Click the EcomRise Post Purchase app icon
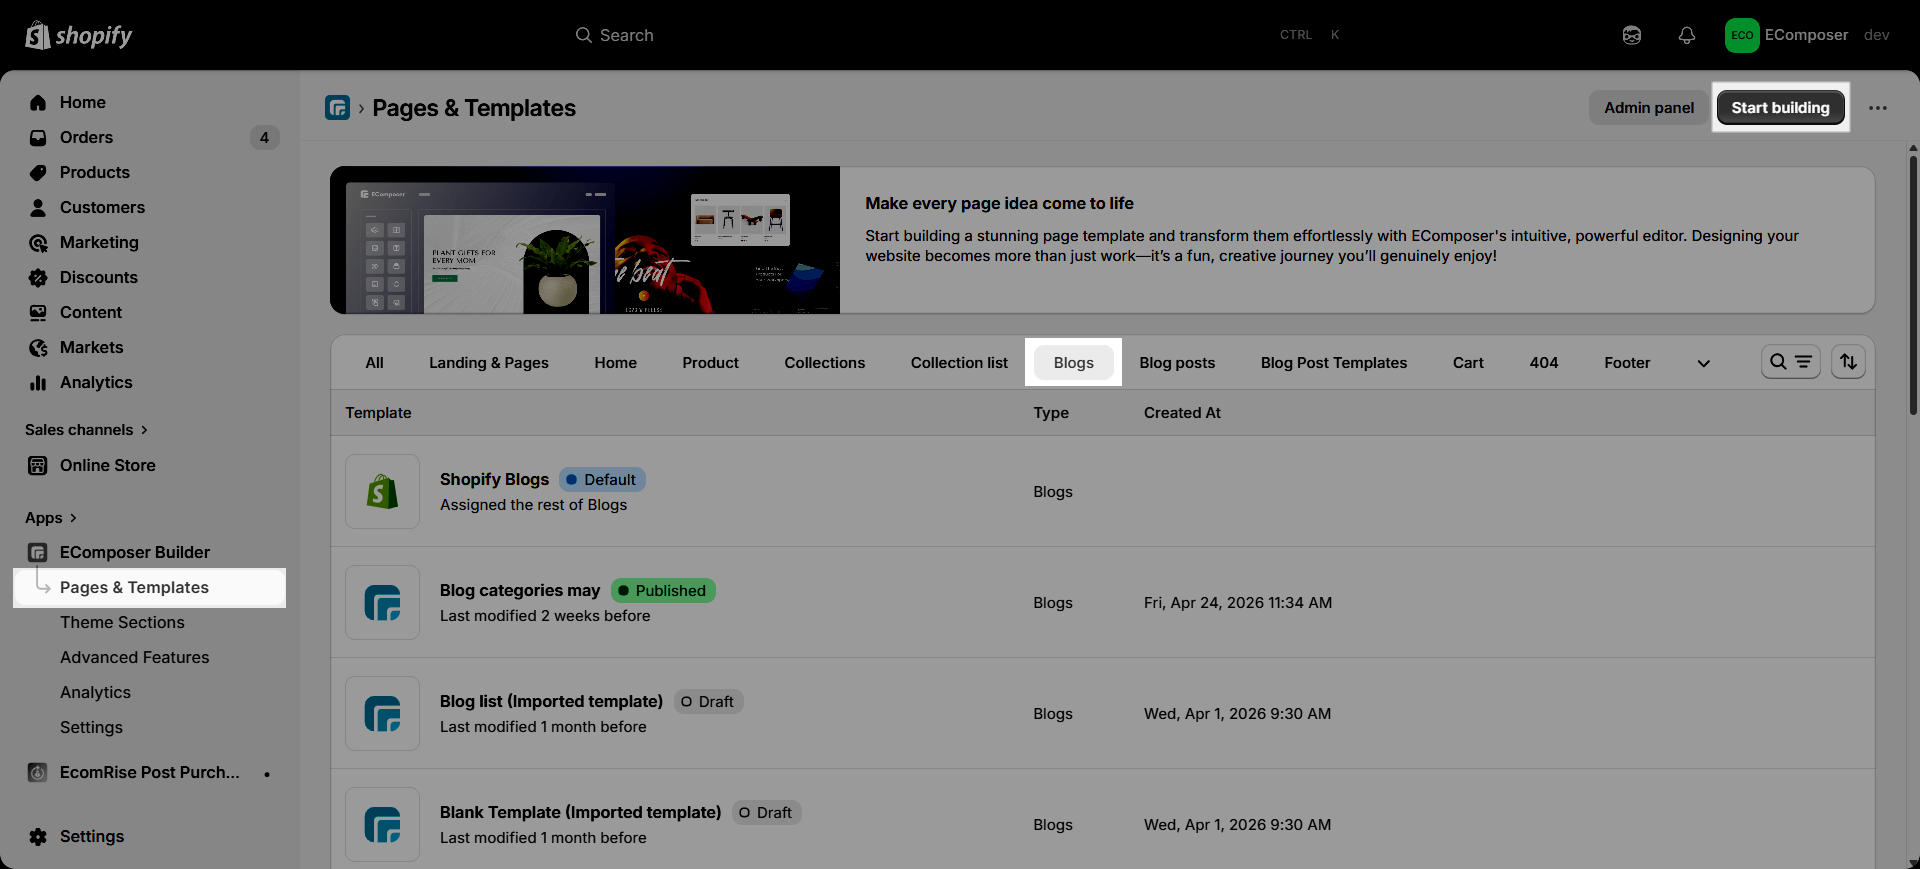 [x=38, y=772]
